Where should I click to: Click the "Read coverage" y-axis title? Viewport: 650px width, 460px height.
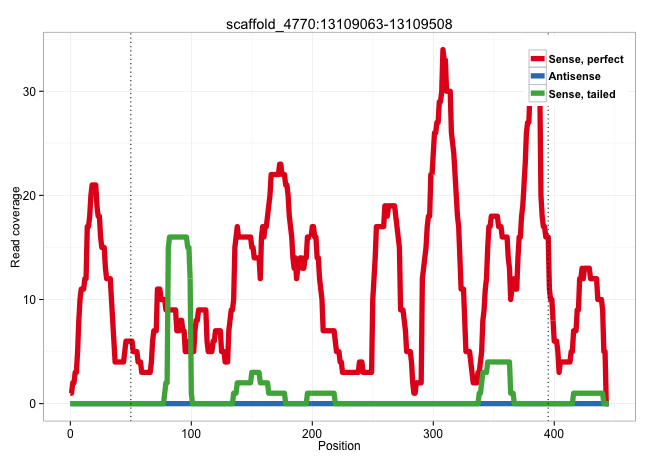click(16, 228)
